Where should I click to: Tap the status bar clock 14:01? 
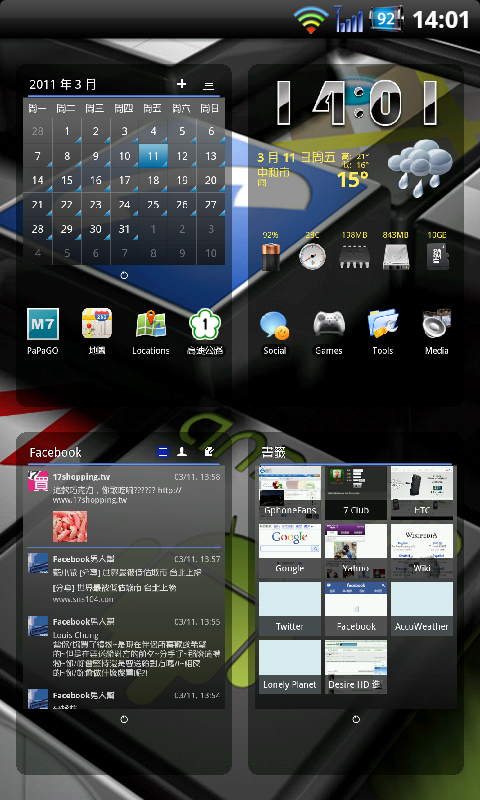pyautogui.click(x=441, y=20)
